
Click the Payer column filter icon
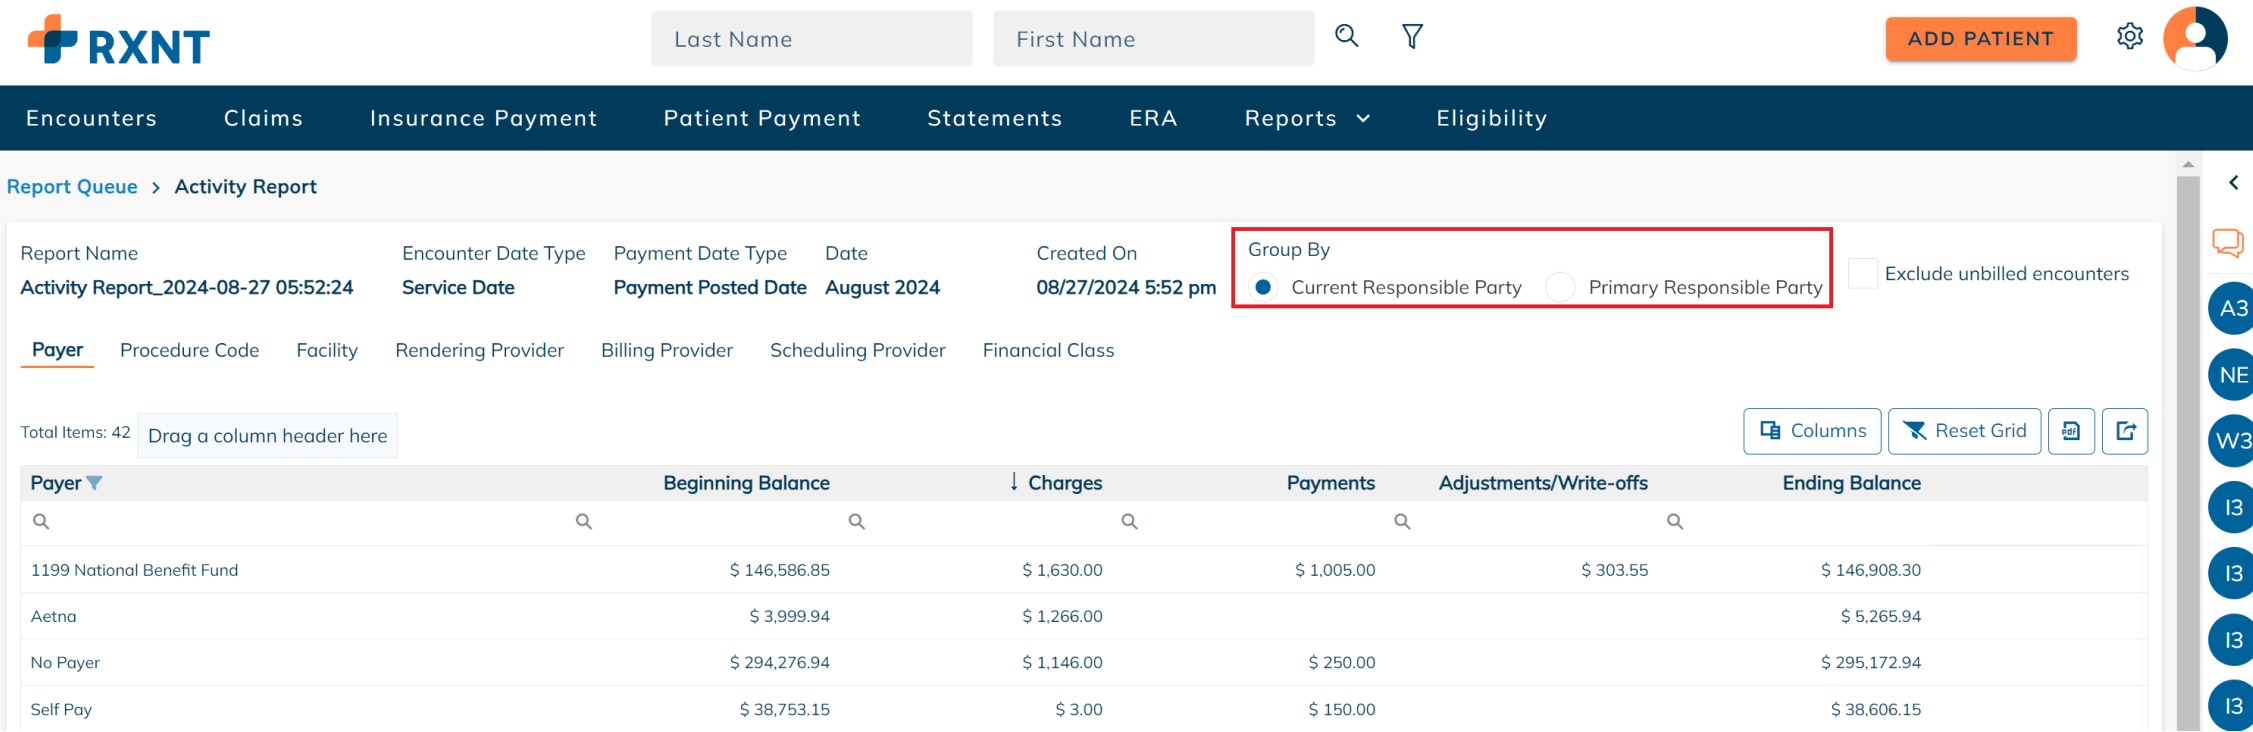coord(95,483)
